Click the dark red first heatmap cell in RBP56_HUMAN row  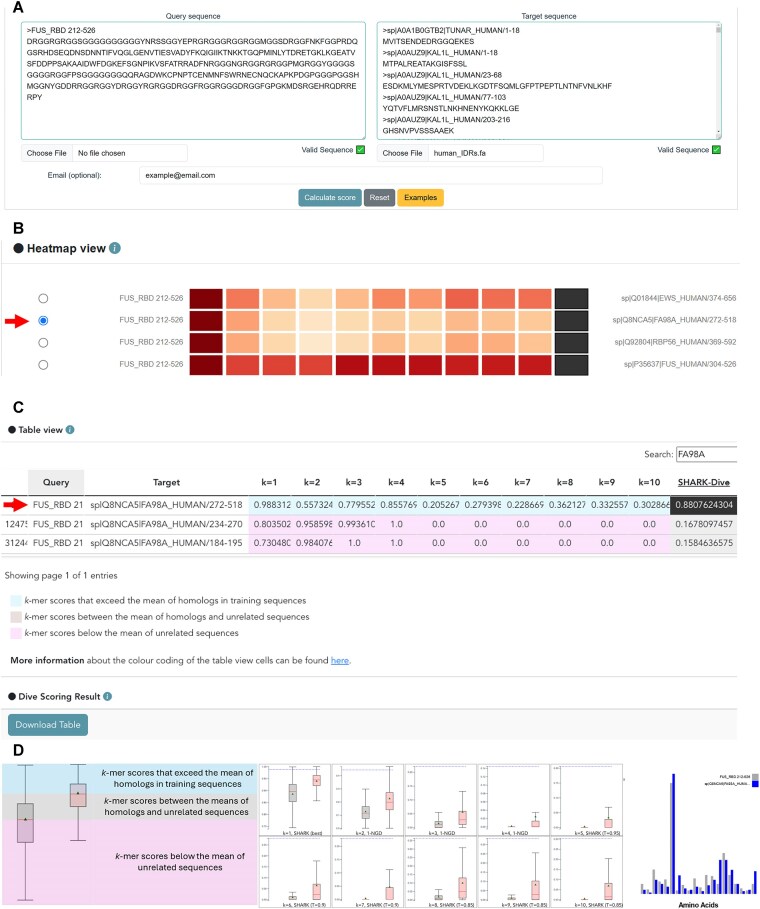206,343
